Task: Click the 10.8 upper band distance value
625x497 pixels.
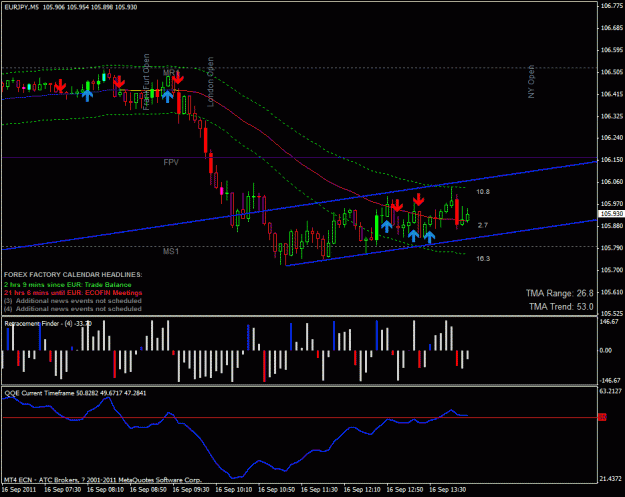Action: click(x=483, y=192)
